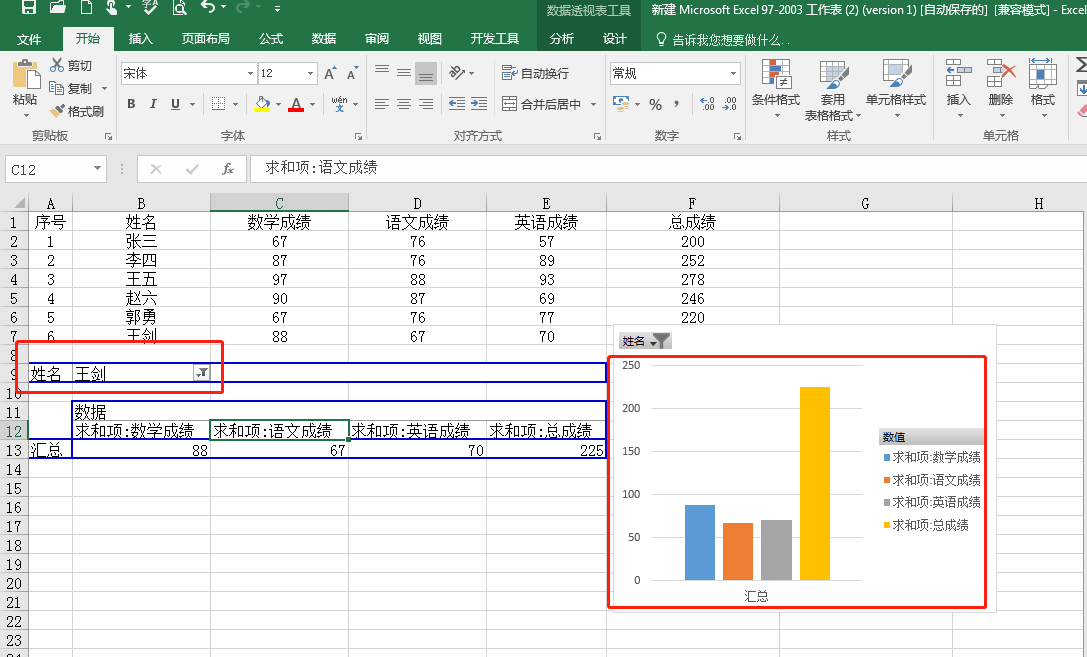This screenshot has height=657, width=1087.
Task: Click the Borders icon
Action: tap(218, 104)
